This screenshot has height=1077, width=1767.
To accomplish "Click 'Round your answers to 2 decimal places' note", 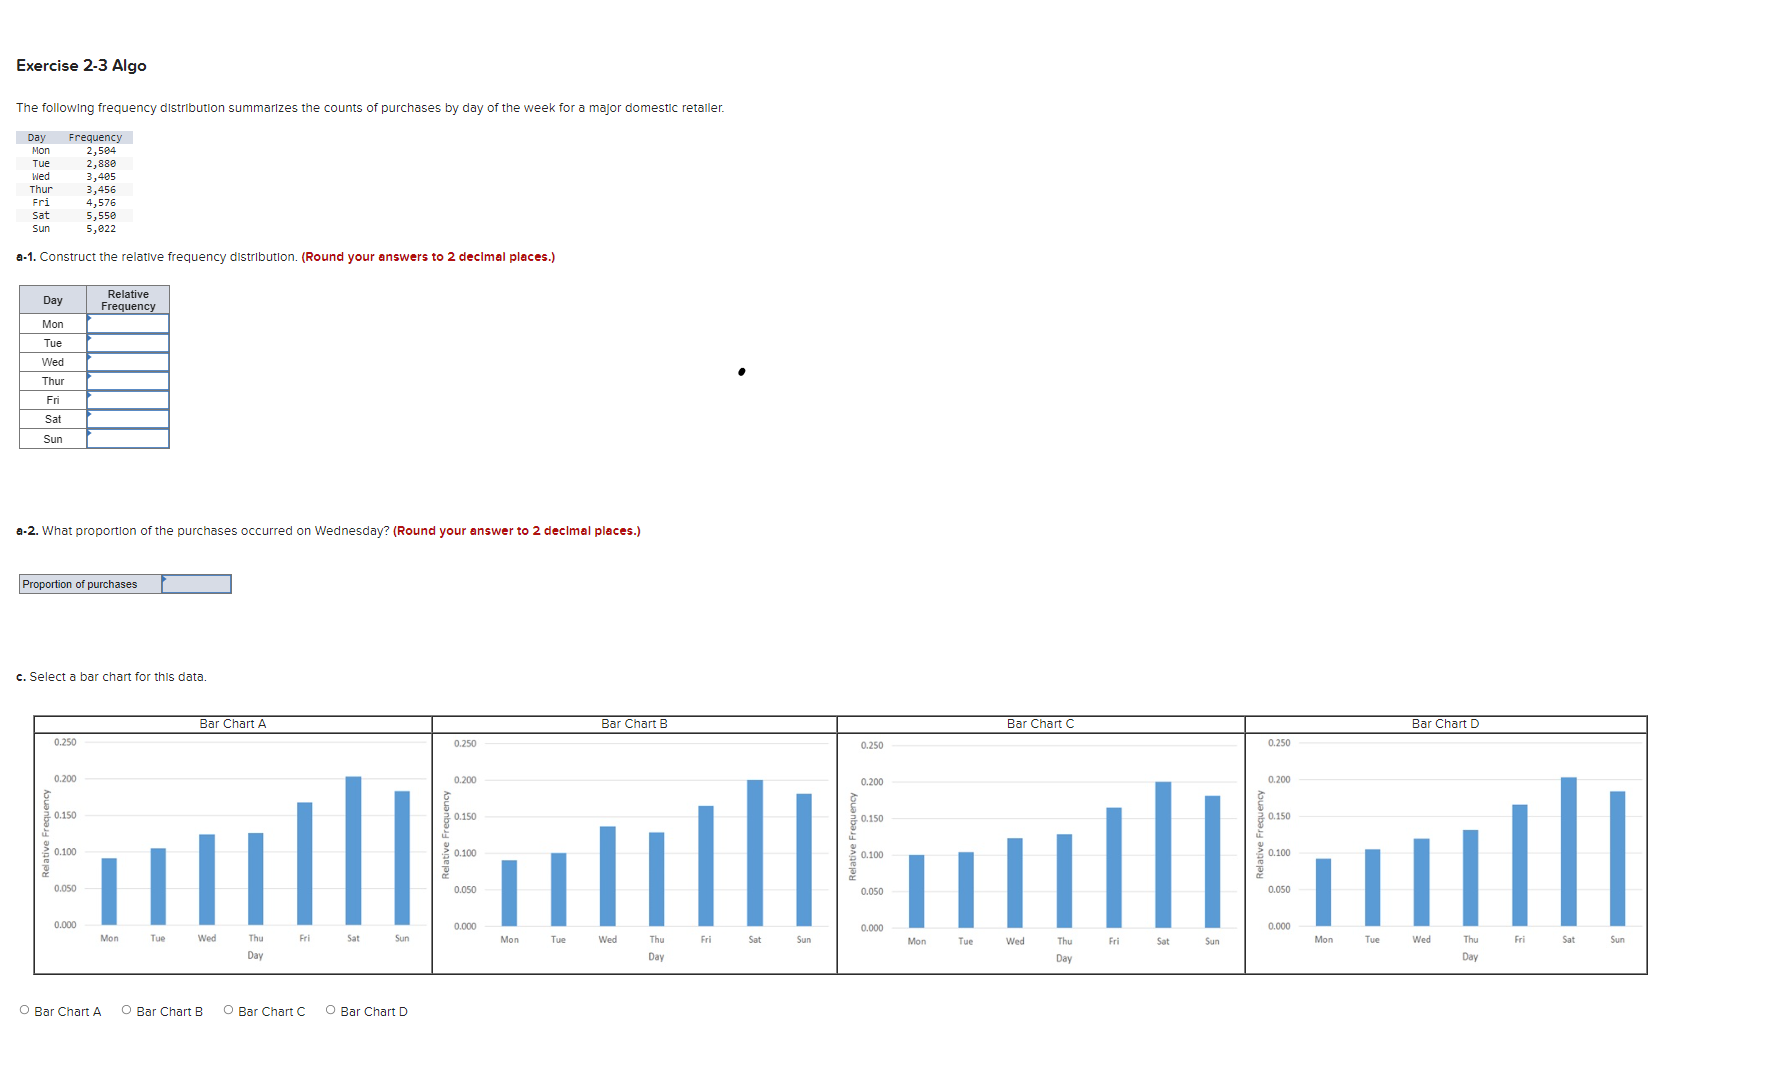I will (428, 257).
